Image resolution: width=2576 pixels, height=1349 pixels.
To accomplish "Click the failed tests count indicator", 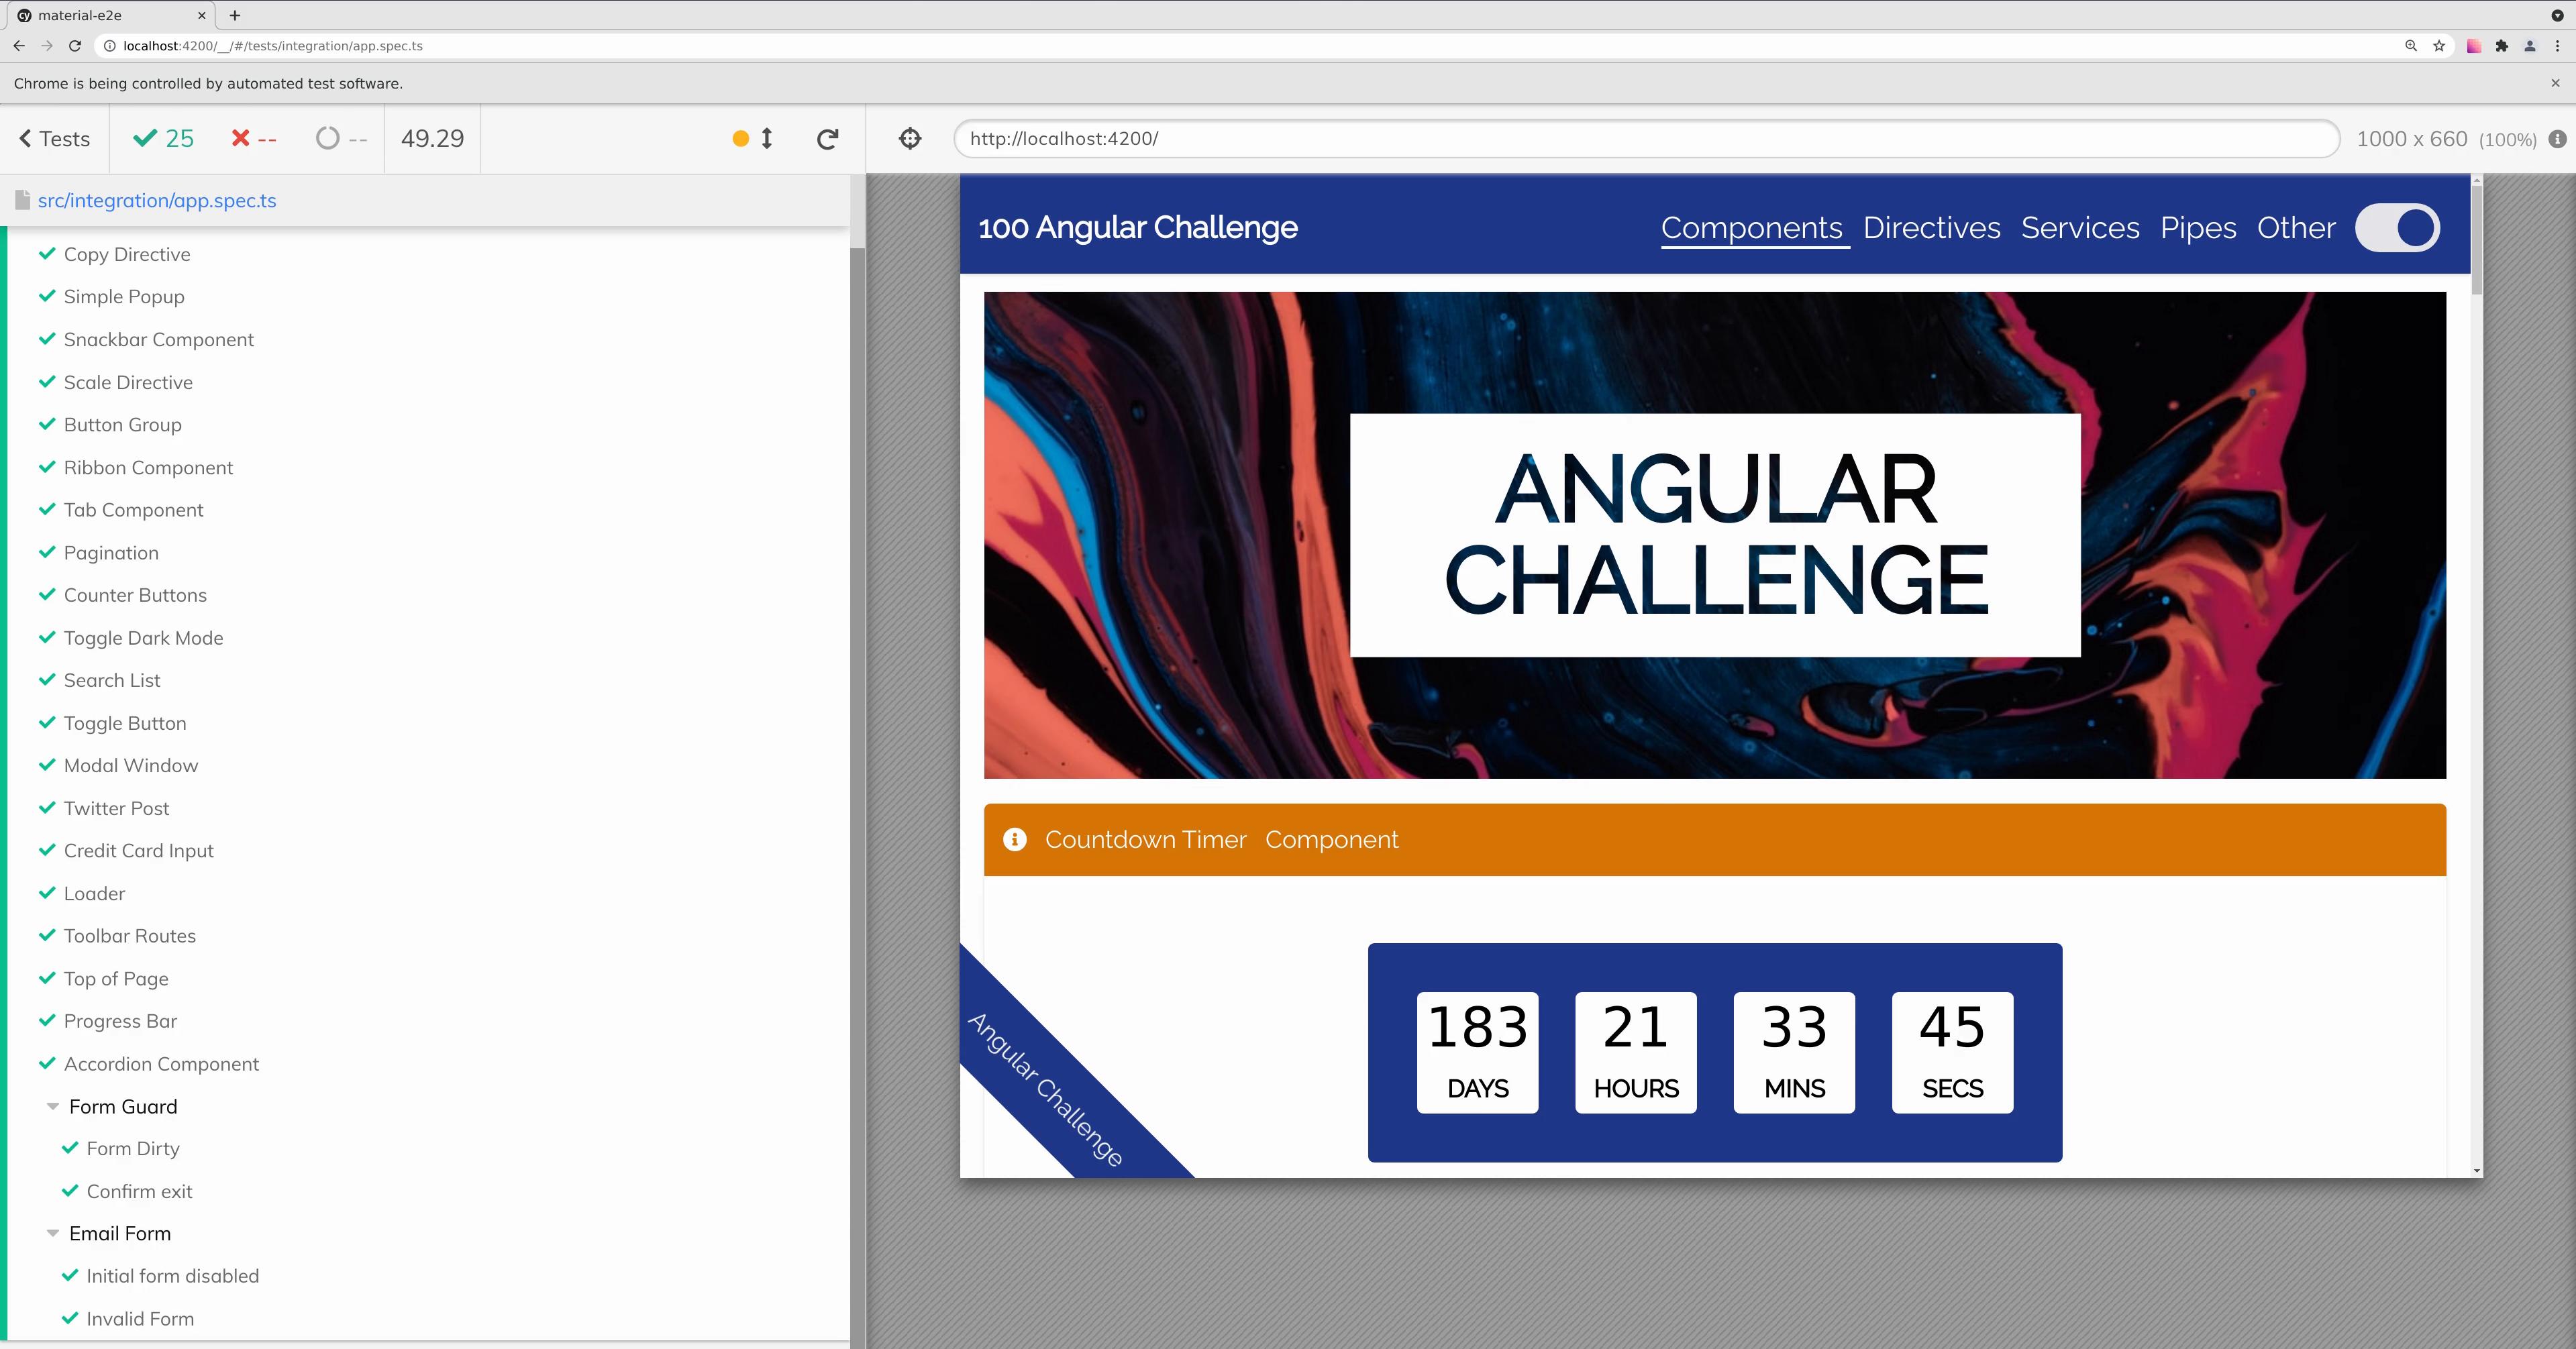I will pyautogui.click(x=254, y=139).
